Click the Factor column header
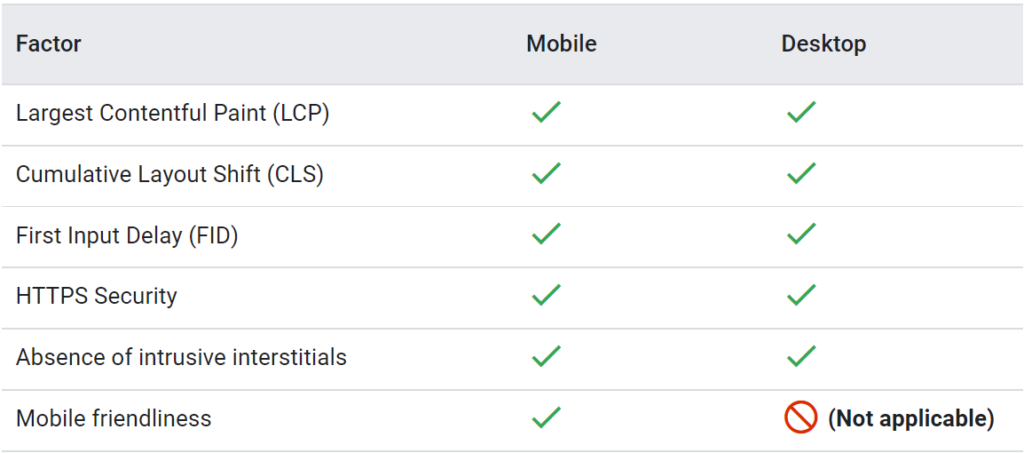 click(48, 44)
